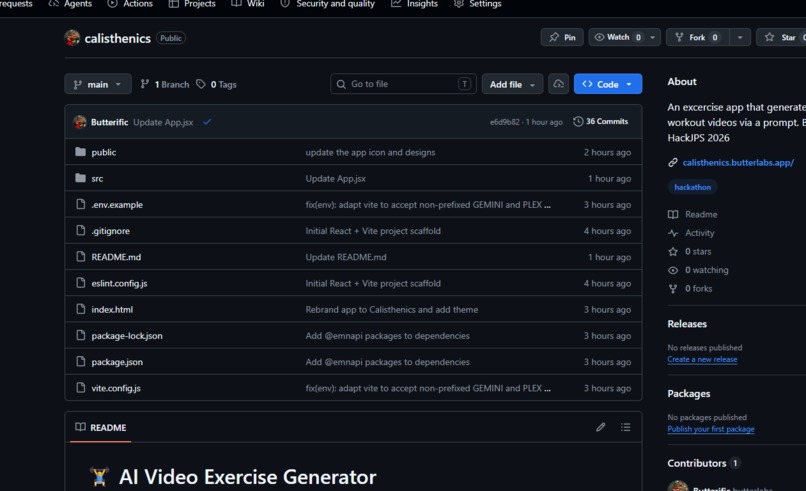Open the latest Update App.jsx commit message
The height and width of the screenshot is (491, 806).
[x=163, y=122]
